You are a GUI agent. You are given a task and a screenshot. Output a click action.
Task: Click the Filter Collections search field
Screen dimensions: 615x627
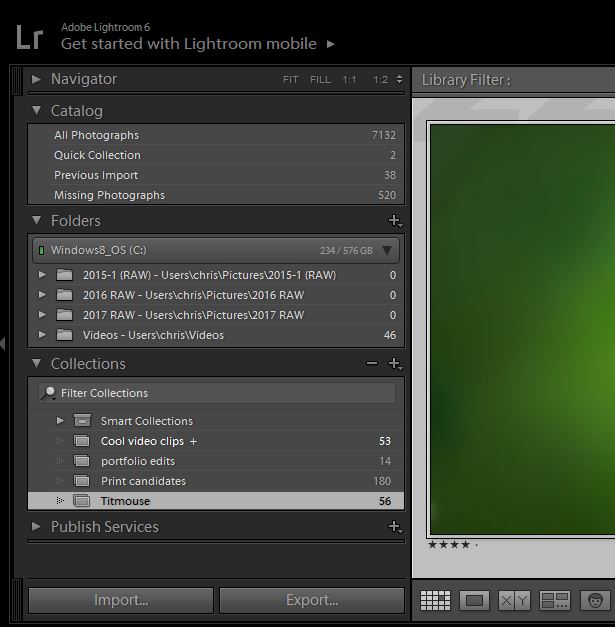[220, 393]
